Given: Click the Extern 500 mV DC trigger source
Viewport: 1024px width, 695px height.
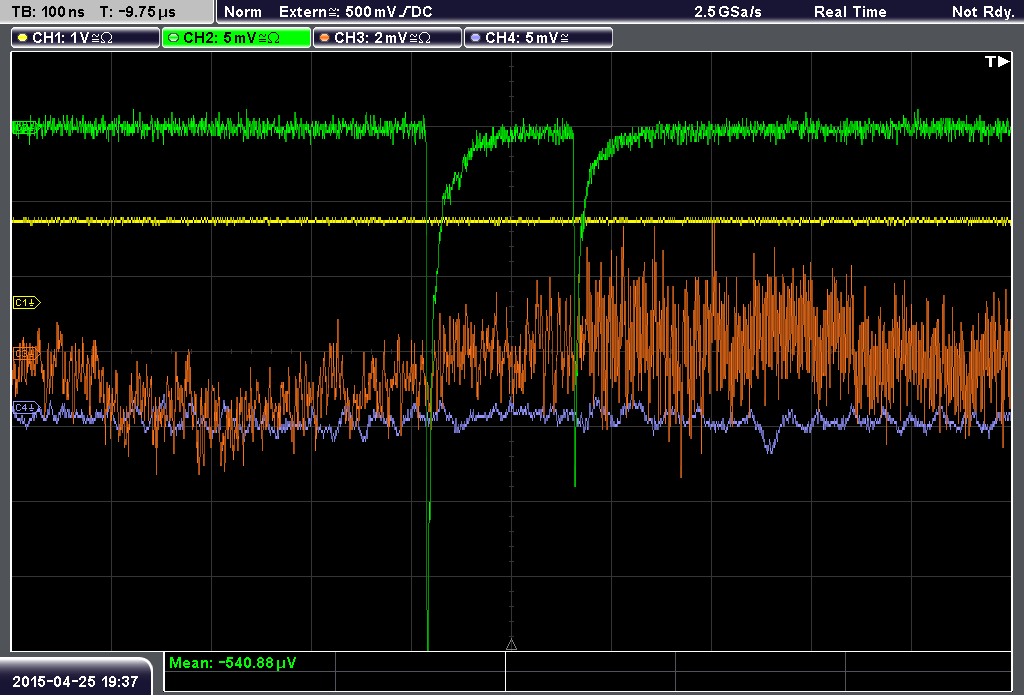Looking at the screenshot, I should (355, 12).
